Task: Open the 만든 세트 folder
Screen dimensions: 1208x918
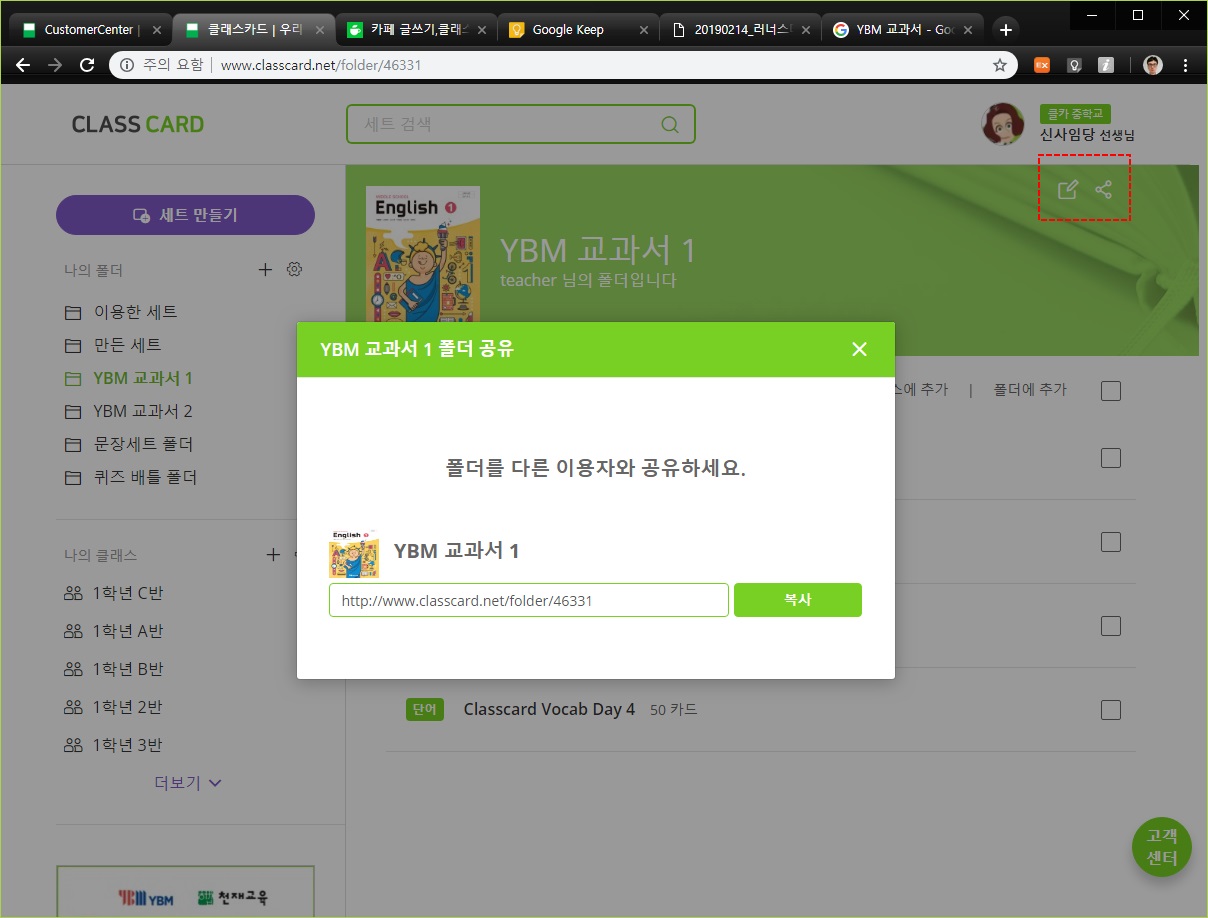Action: (127, 345)
